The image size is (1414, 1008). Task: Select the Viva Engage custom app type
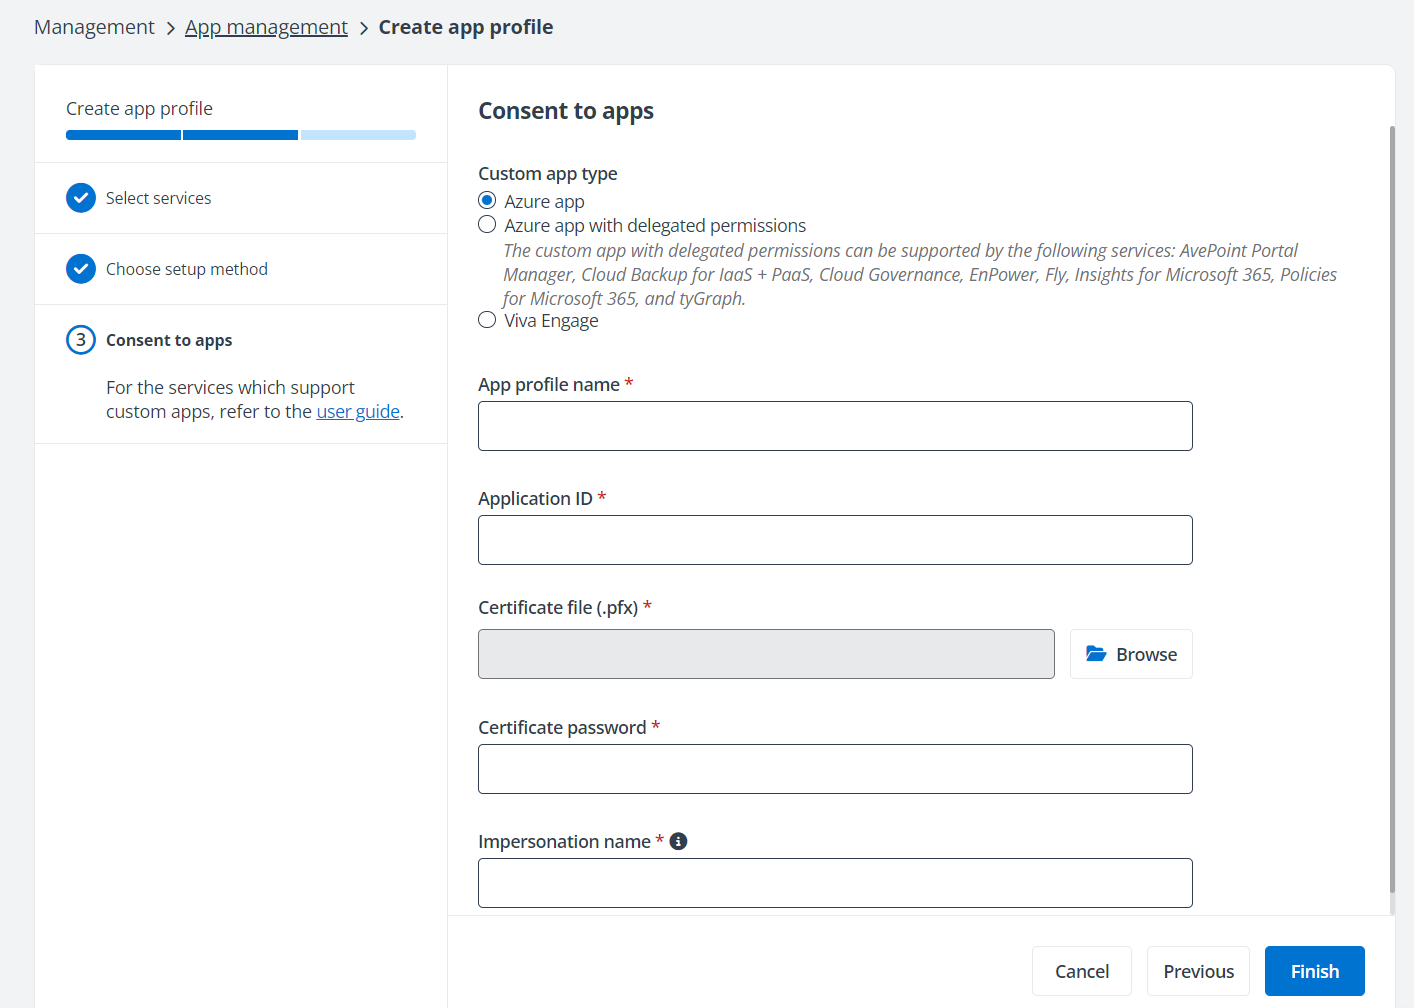(x=487, y=319)
